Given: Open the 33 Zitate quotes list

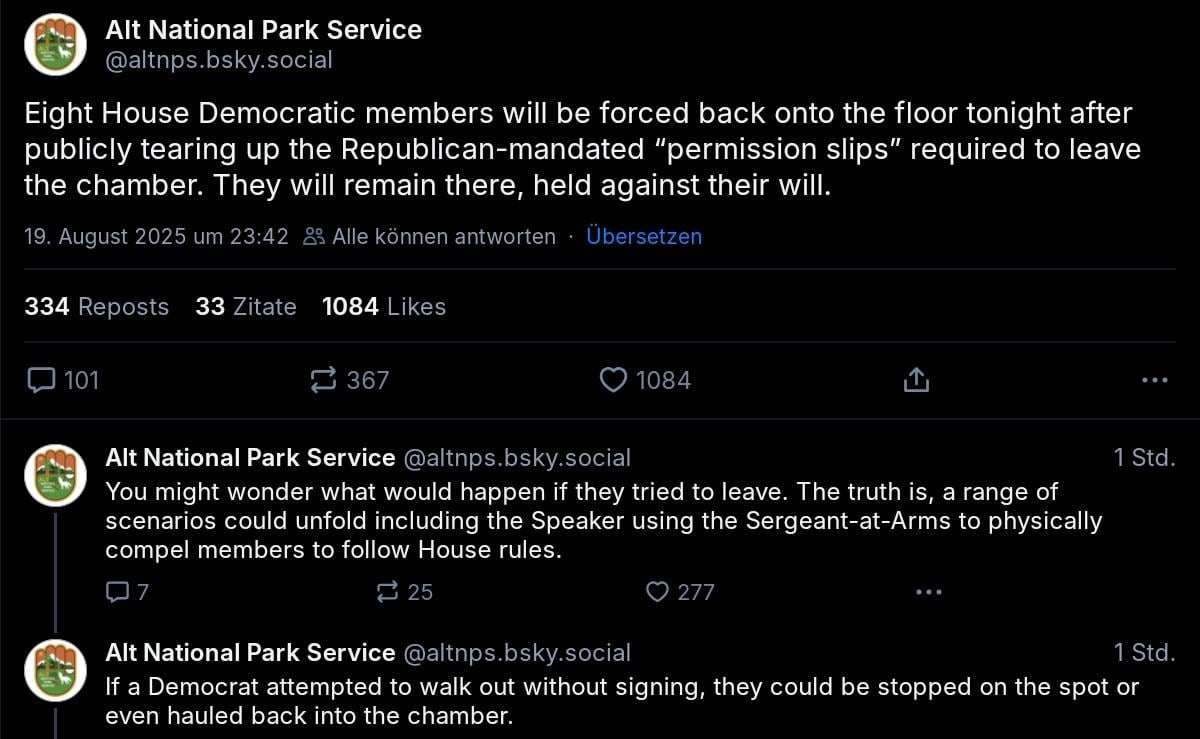Looking at the screenshot, I should coord(246,307).
